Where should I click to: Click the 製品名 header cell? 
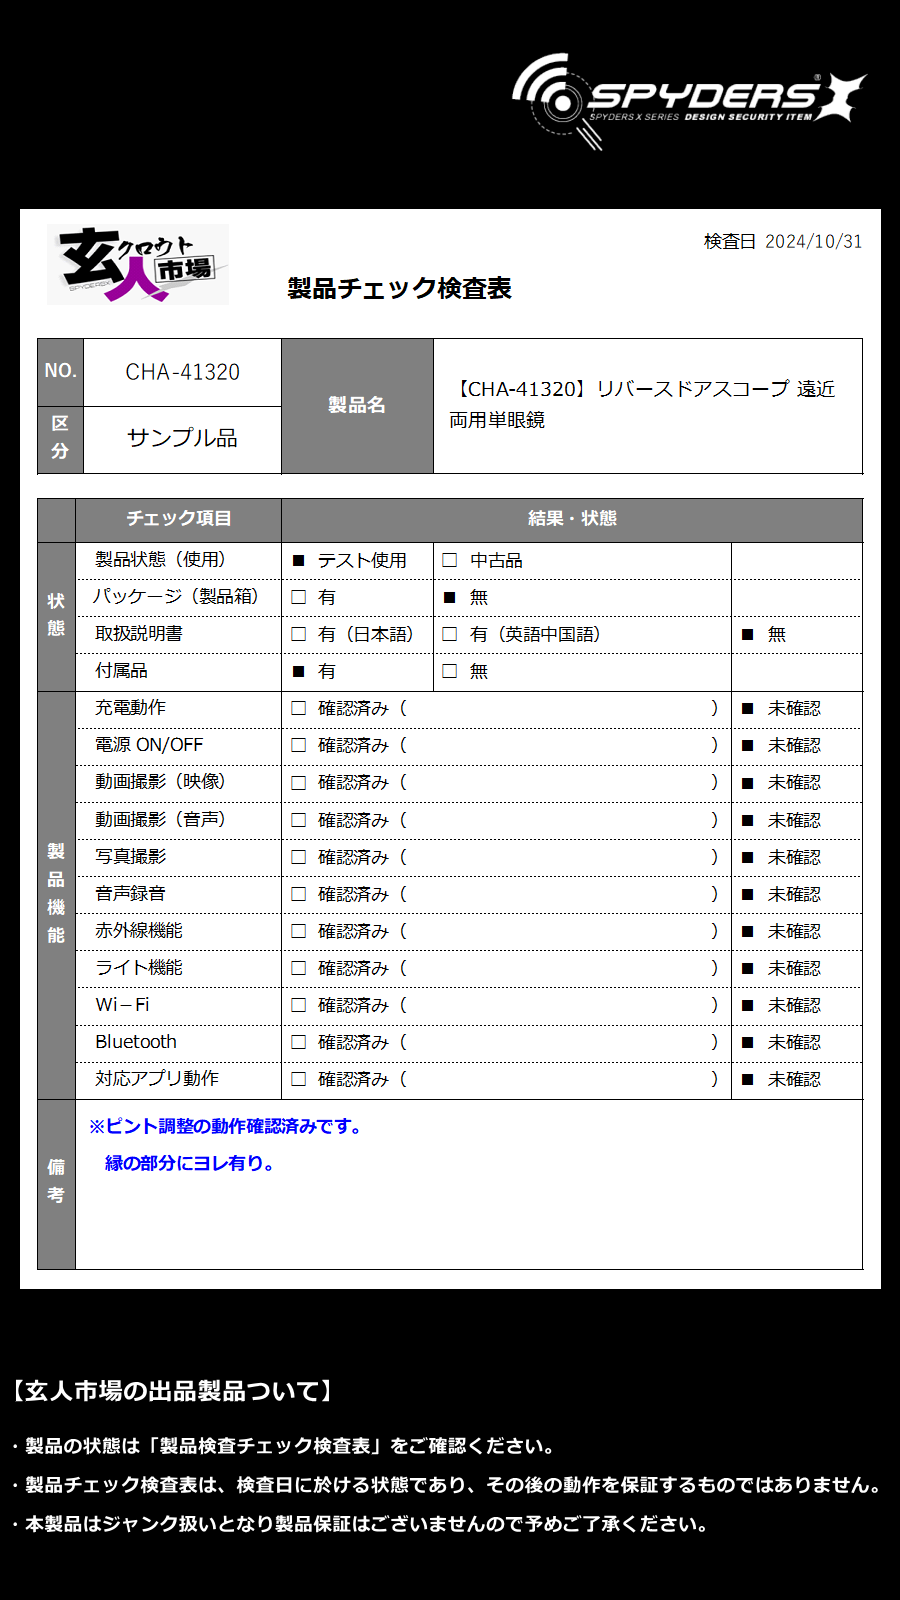(357, 406)
